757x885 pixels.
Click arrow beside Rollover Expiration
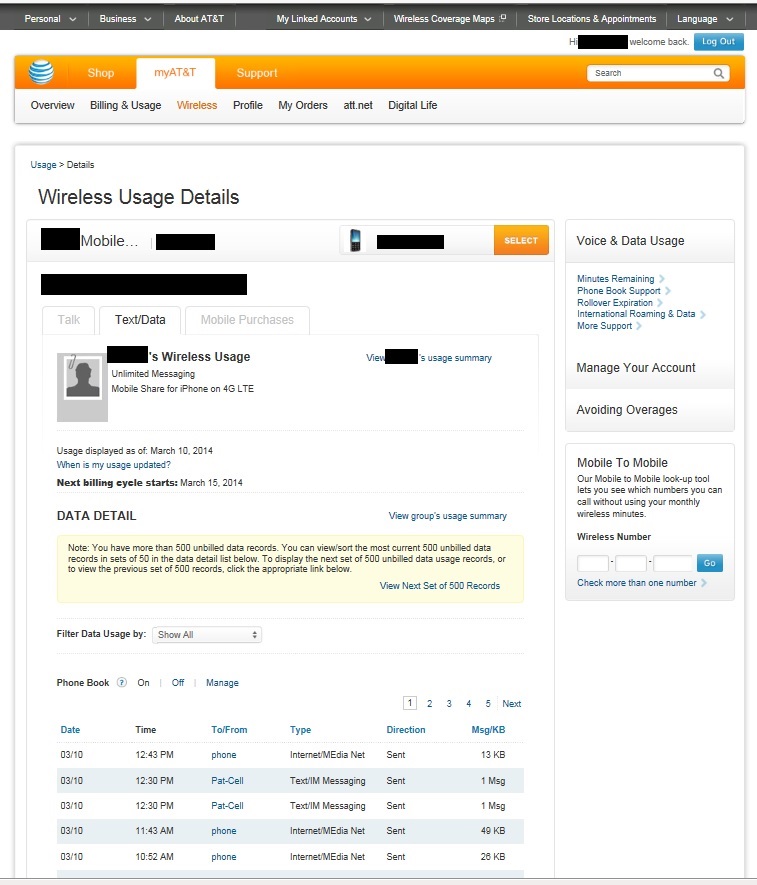pos(660,303)
